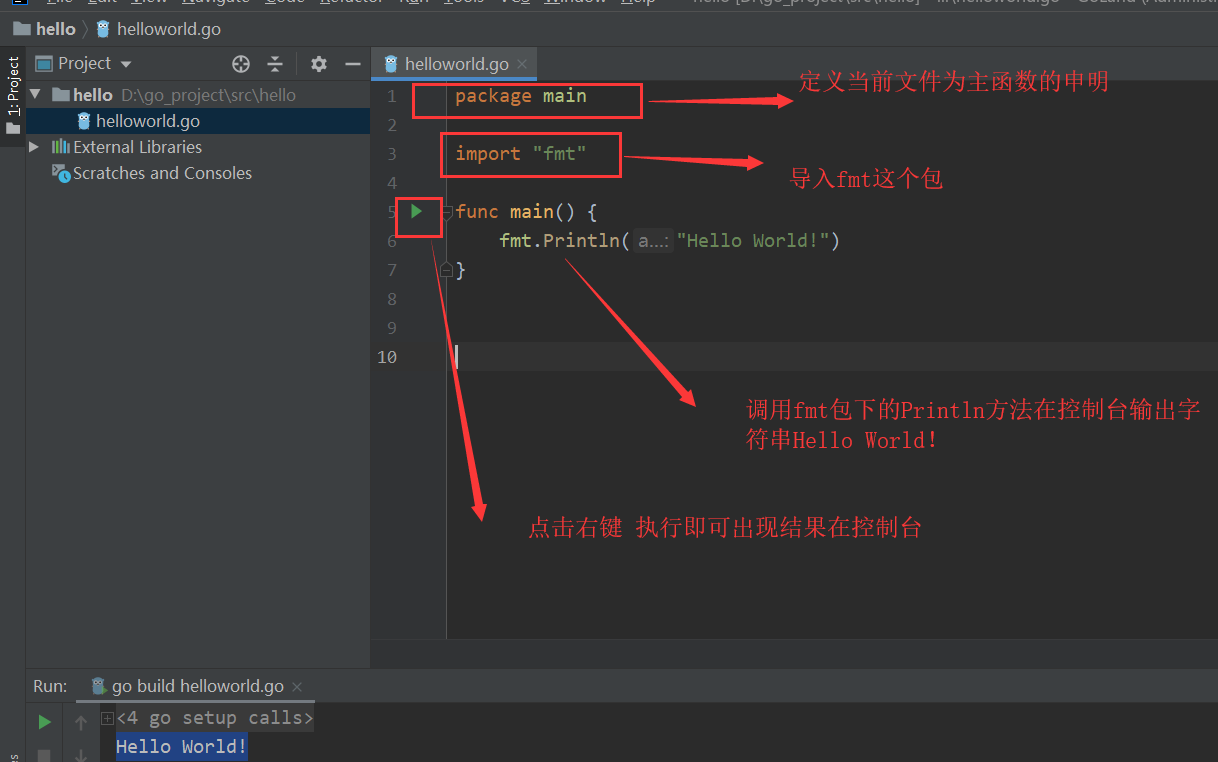Image resolution: width=1218 pixels, height=762 pixels.
Task: Collapse the hello project folder
Action: 36,95
